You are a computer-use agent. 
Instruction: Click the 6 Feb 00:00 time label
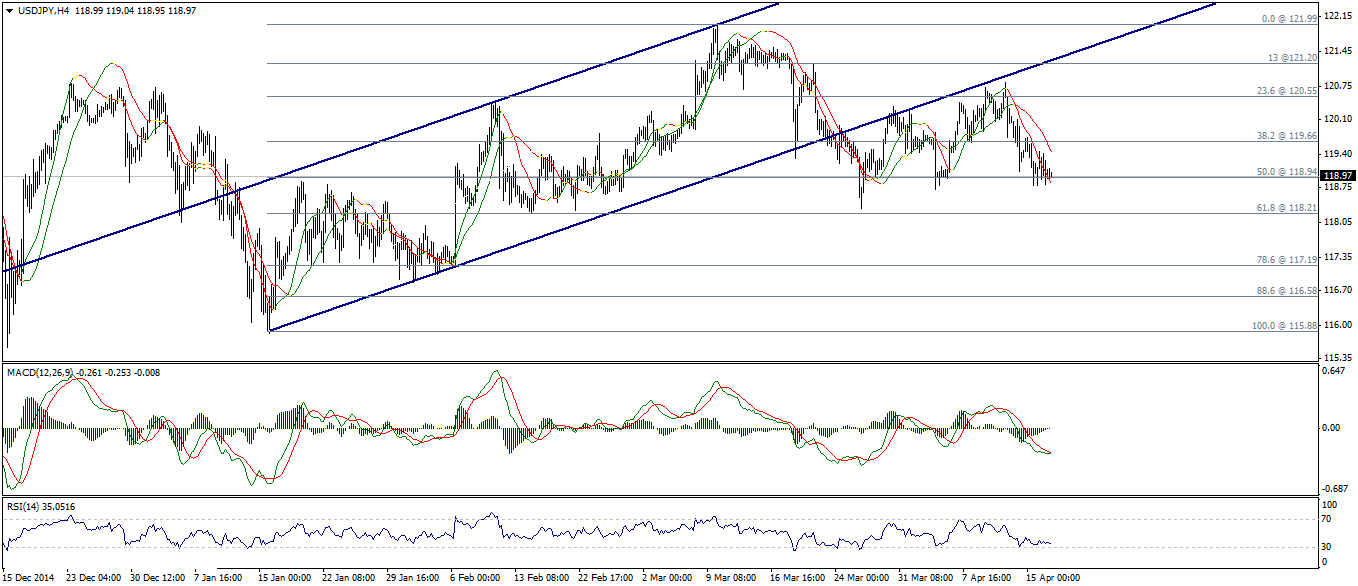[x=475, y=577]
